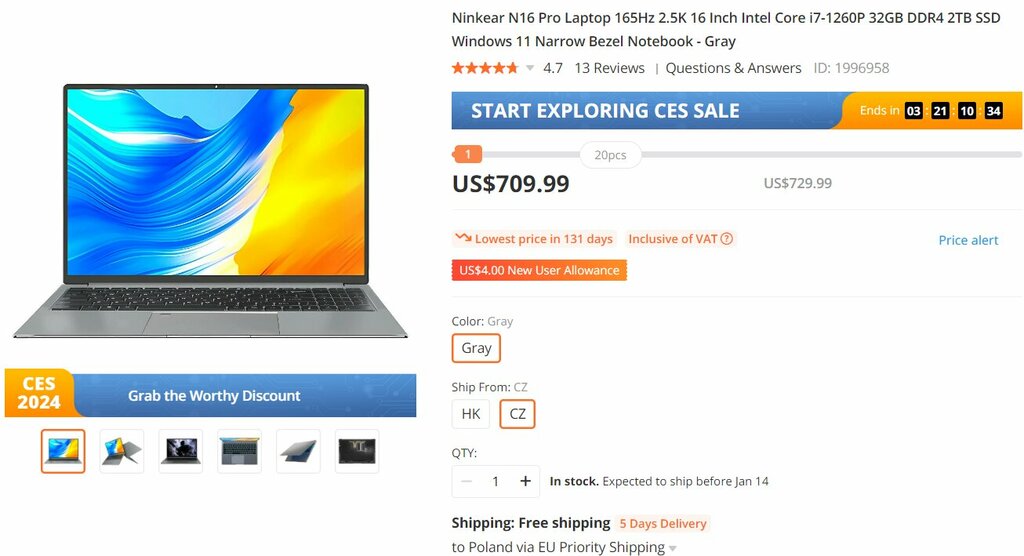
Task: Open the 13 Reviews link
Action: [609, 68]
